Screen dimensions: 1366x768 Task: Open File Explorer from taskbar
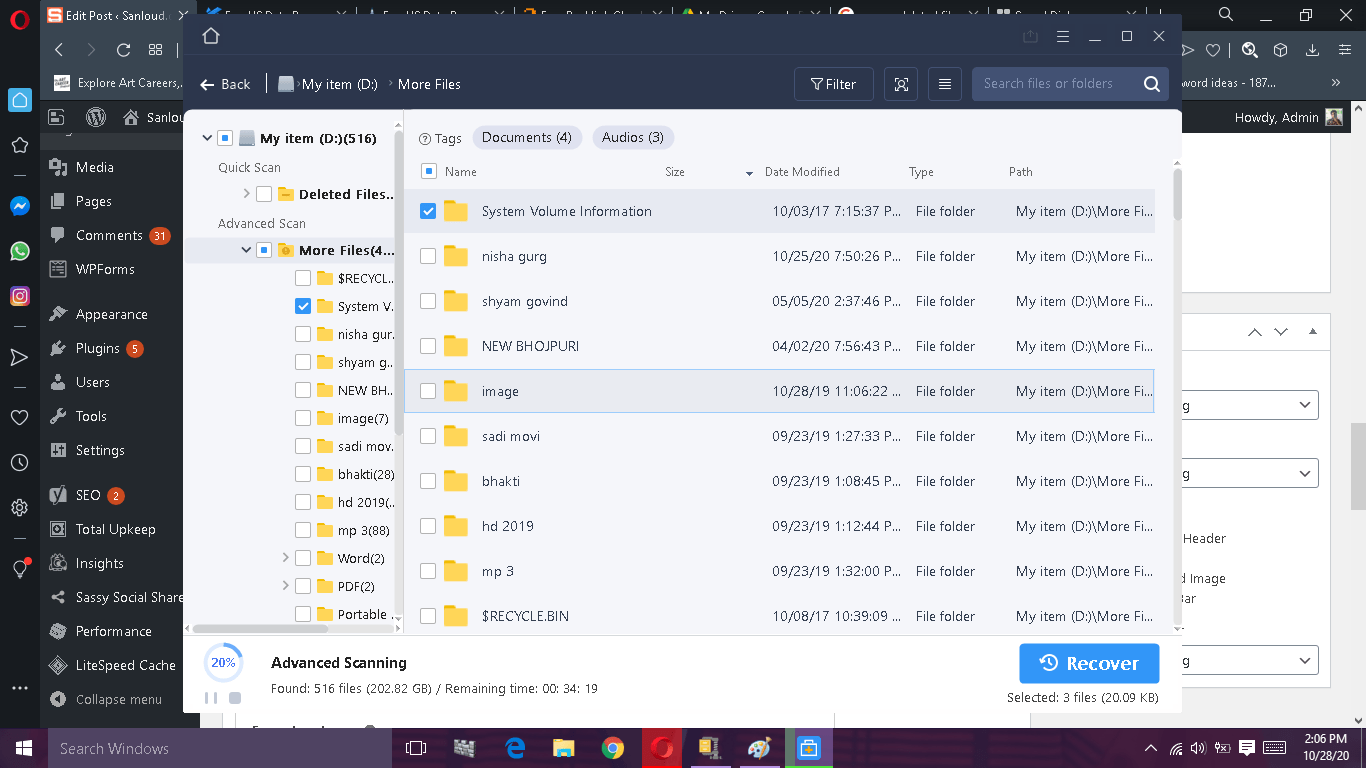click(564, 748)
